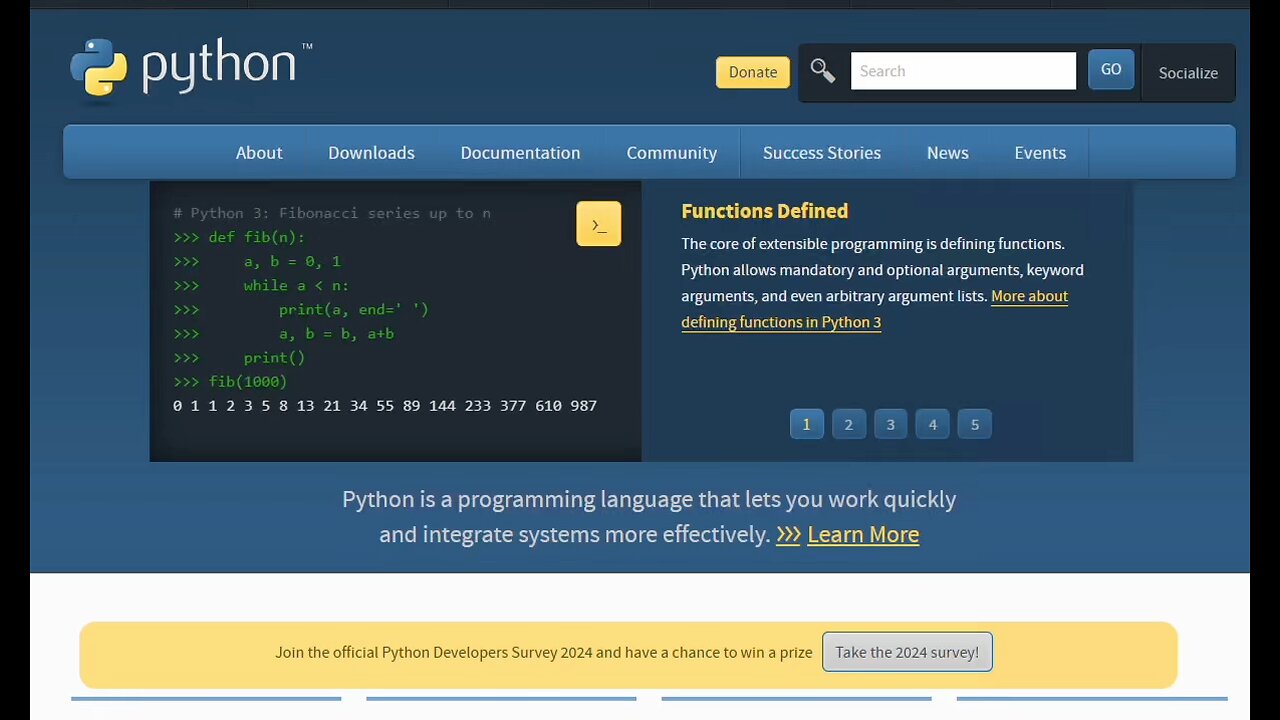The image size is (1280, 720).
Task: Click the 'a, b = 0, 1' code line
Action: coord(257,261)
